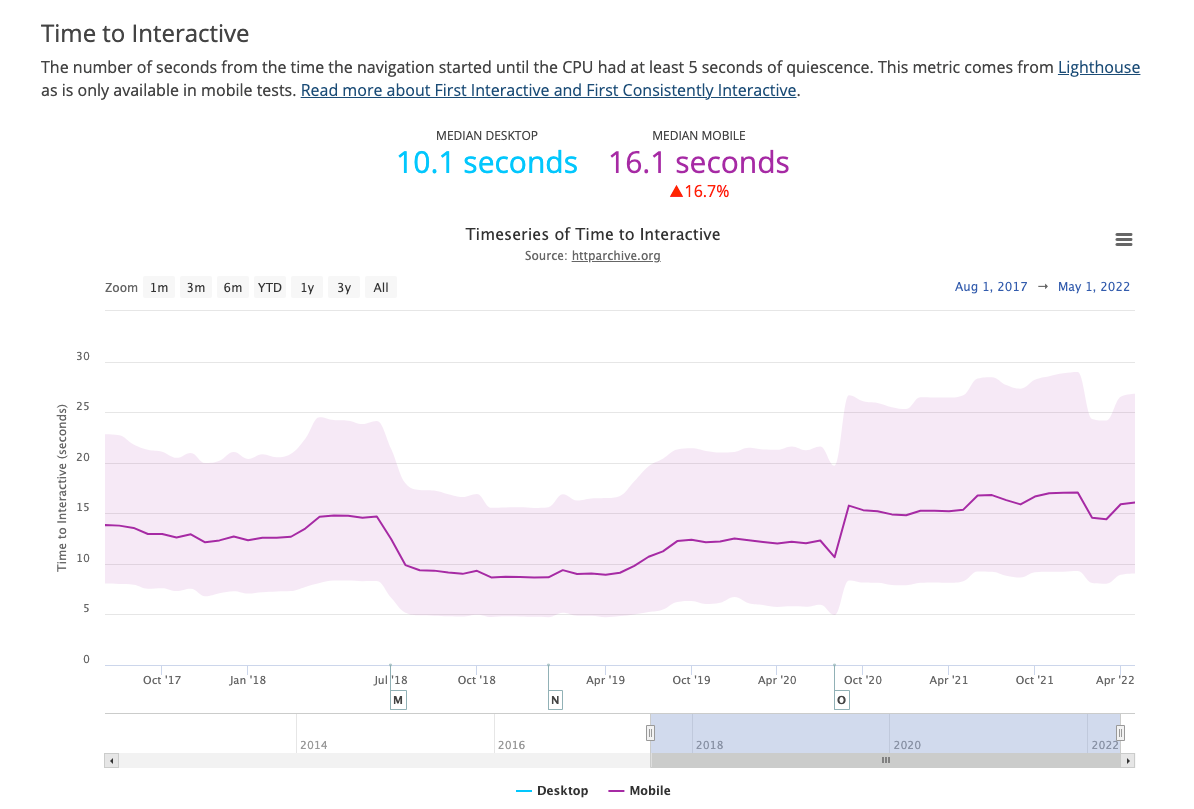1194x809 pixels.
Task: Set zoom range to 3m
Action: tap(196, 287)
